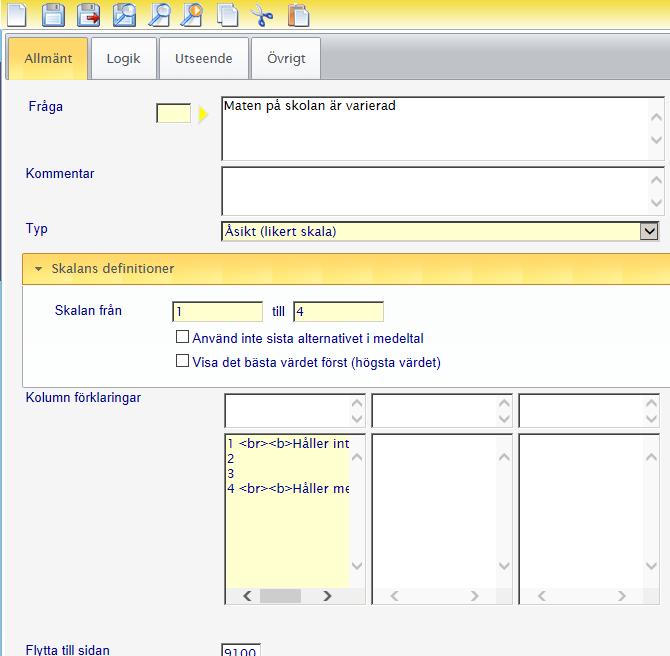
Task: Click the 'Typ' label
Action: (x=37, y=228)
